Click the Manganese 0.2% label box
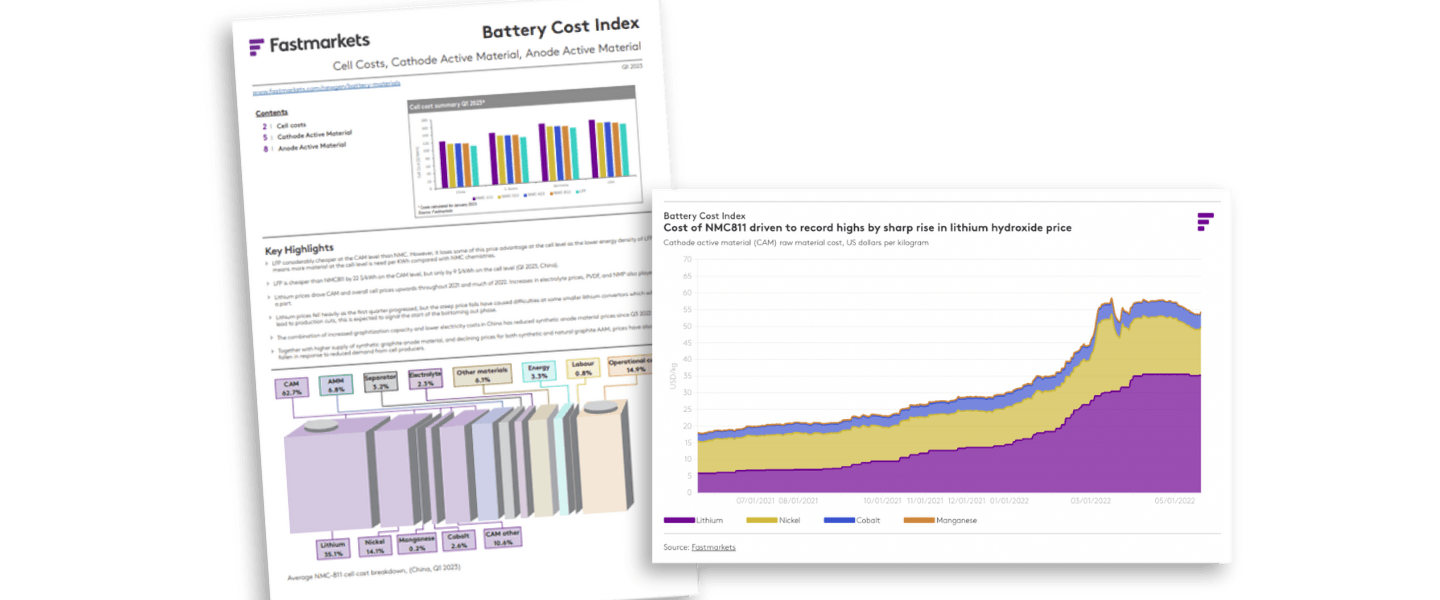Screen dimensions: 1440x600 pos(416,541)
